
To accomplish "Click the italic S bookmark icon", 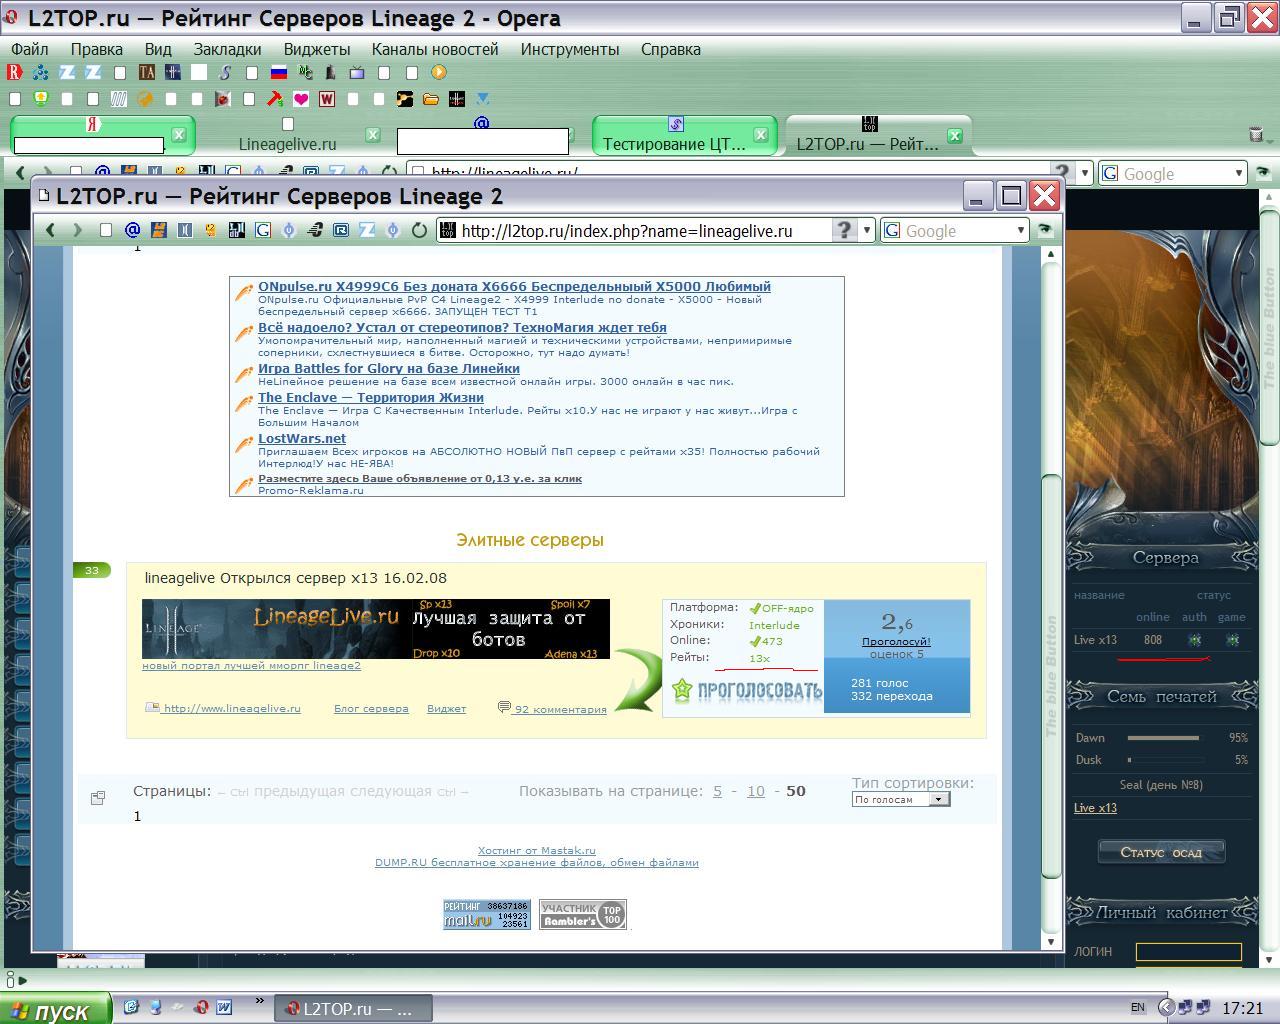I will [x=225, y=72].
